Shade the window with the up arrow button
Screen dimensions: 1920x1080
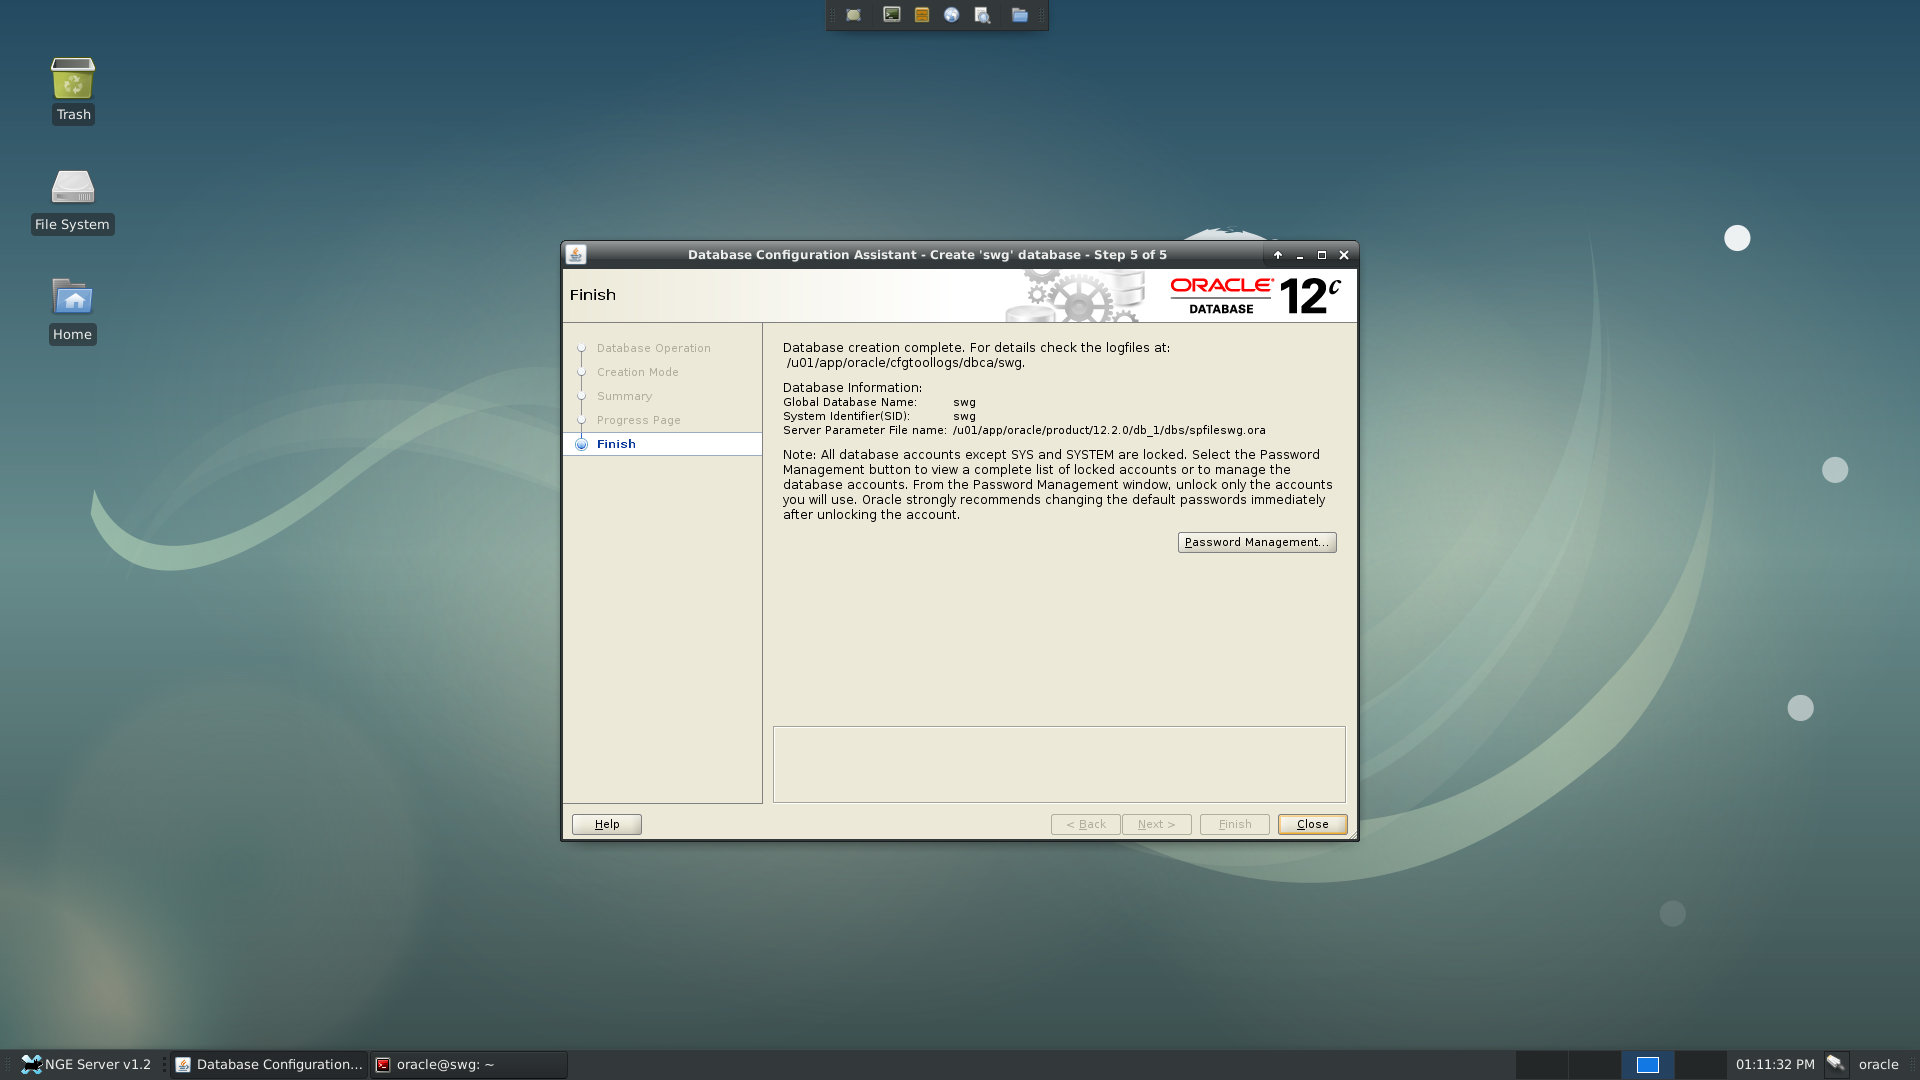pos(1277,255)
